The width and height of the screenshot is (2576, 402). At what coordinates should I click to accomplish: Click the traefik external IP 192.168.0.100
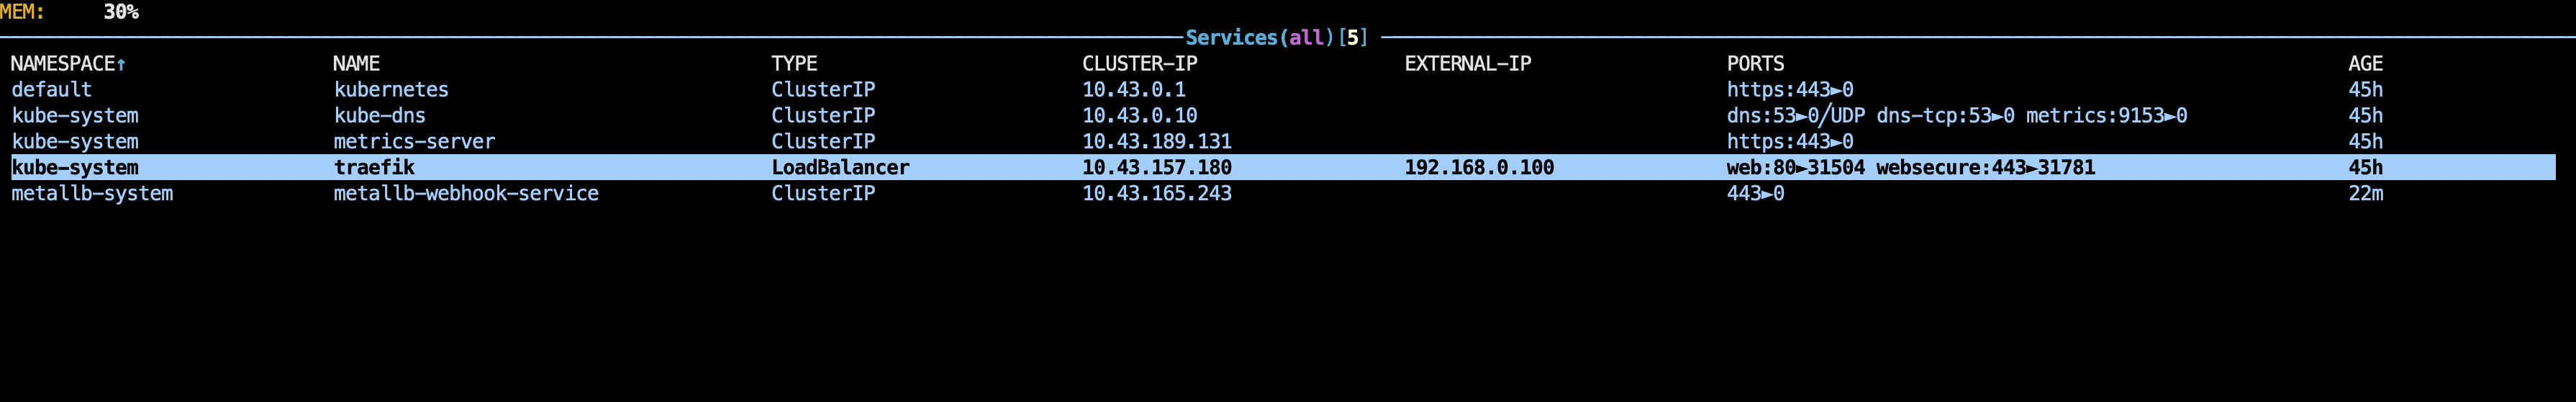point(1479,168)
